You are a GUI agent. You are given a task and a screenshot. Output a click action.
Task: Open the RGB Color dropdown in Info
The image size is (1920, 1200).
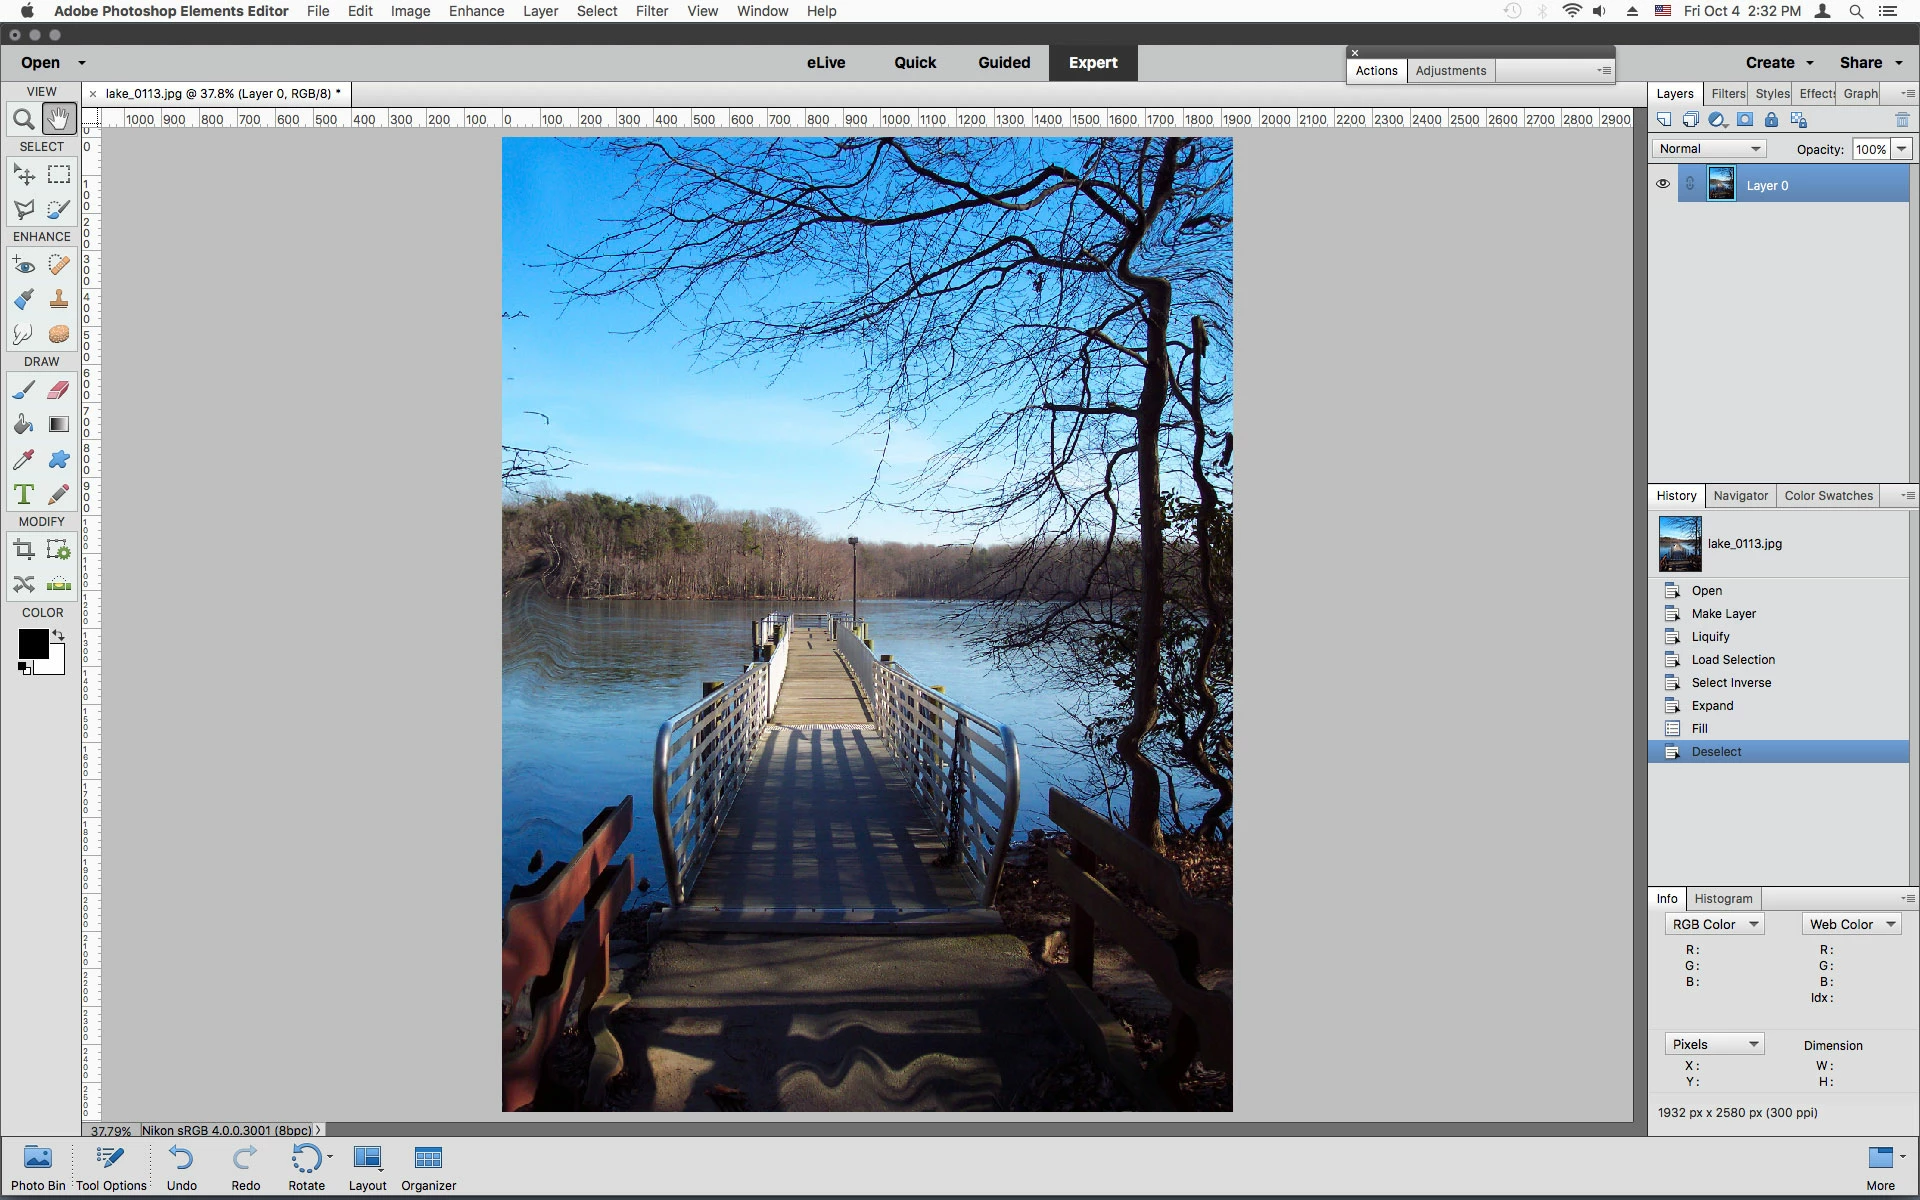1714,925
